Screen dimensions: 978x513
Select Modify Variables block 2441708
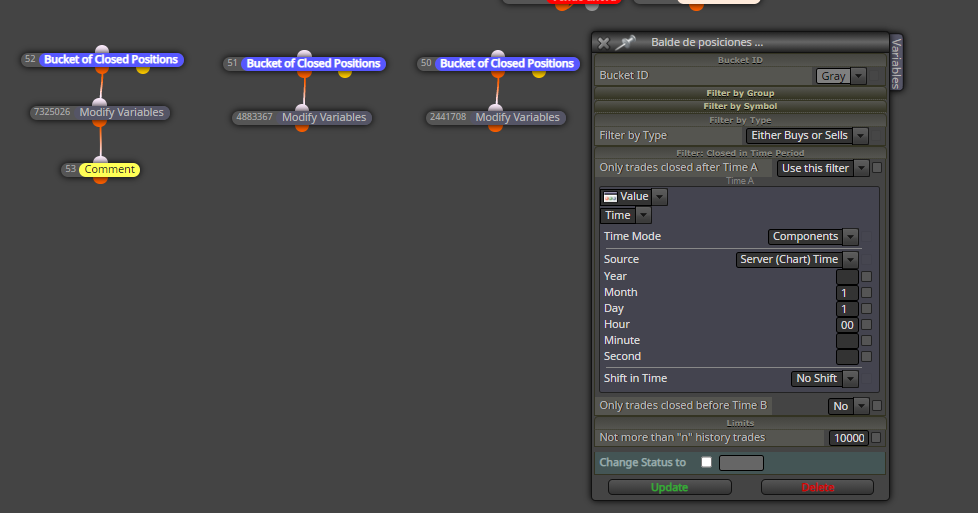click(x=496, y=117)
